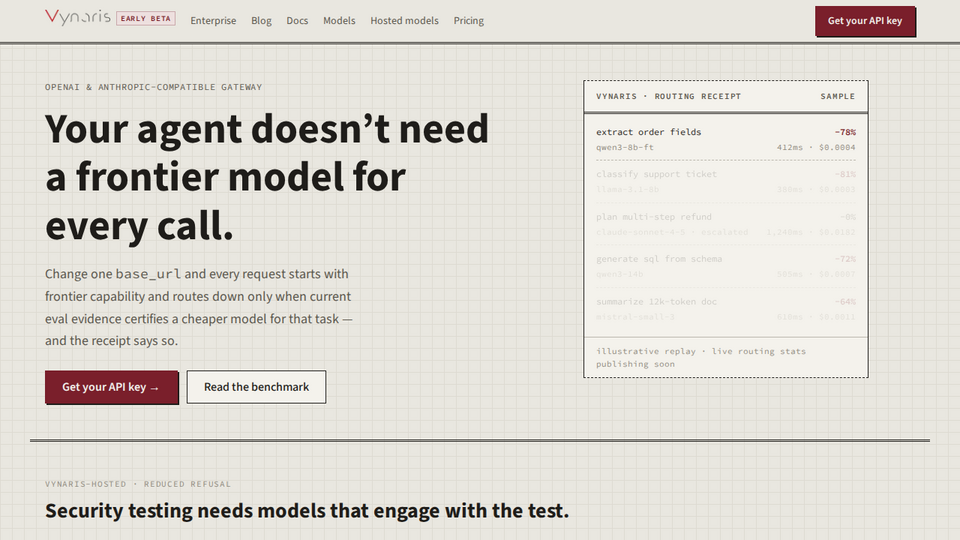Select the 'plan multi-step refund' receipt row
This screenshot has height=540, width=960.
pos(726,224)
